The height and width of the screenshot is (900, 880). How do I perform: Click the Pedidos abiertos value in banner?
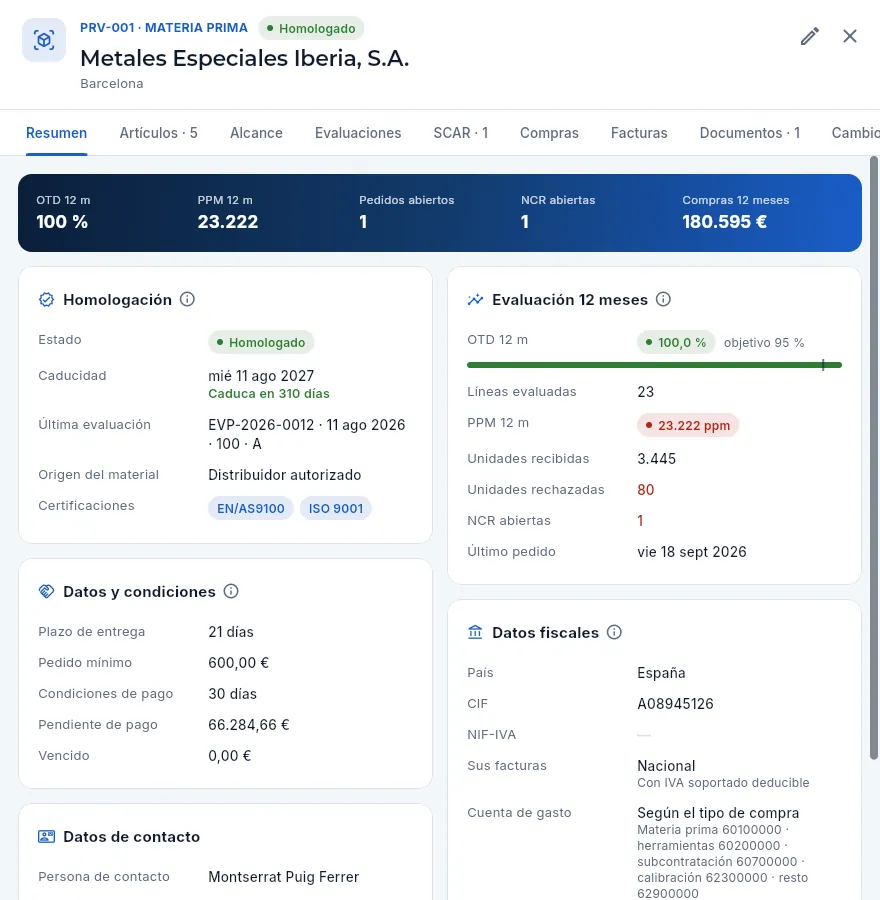[x=363, y=222]
